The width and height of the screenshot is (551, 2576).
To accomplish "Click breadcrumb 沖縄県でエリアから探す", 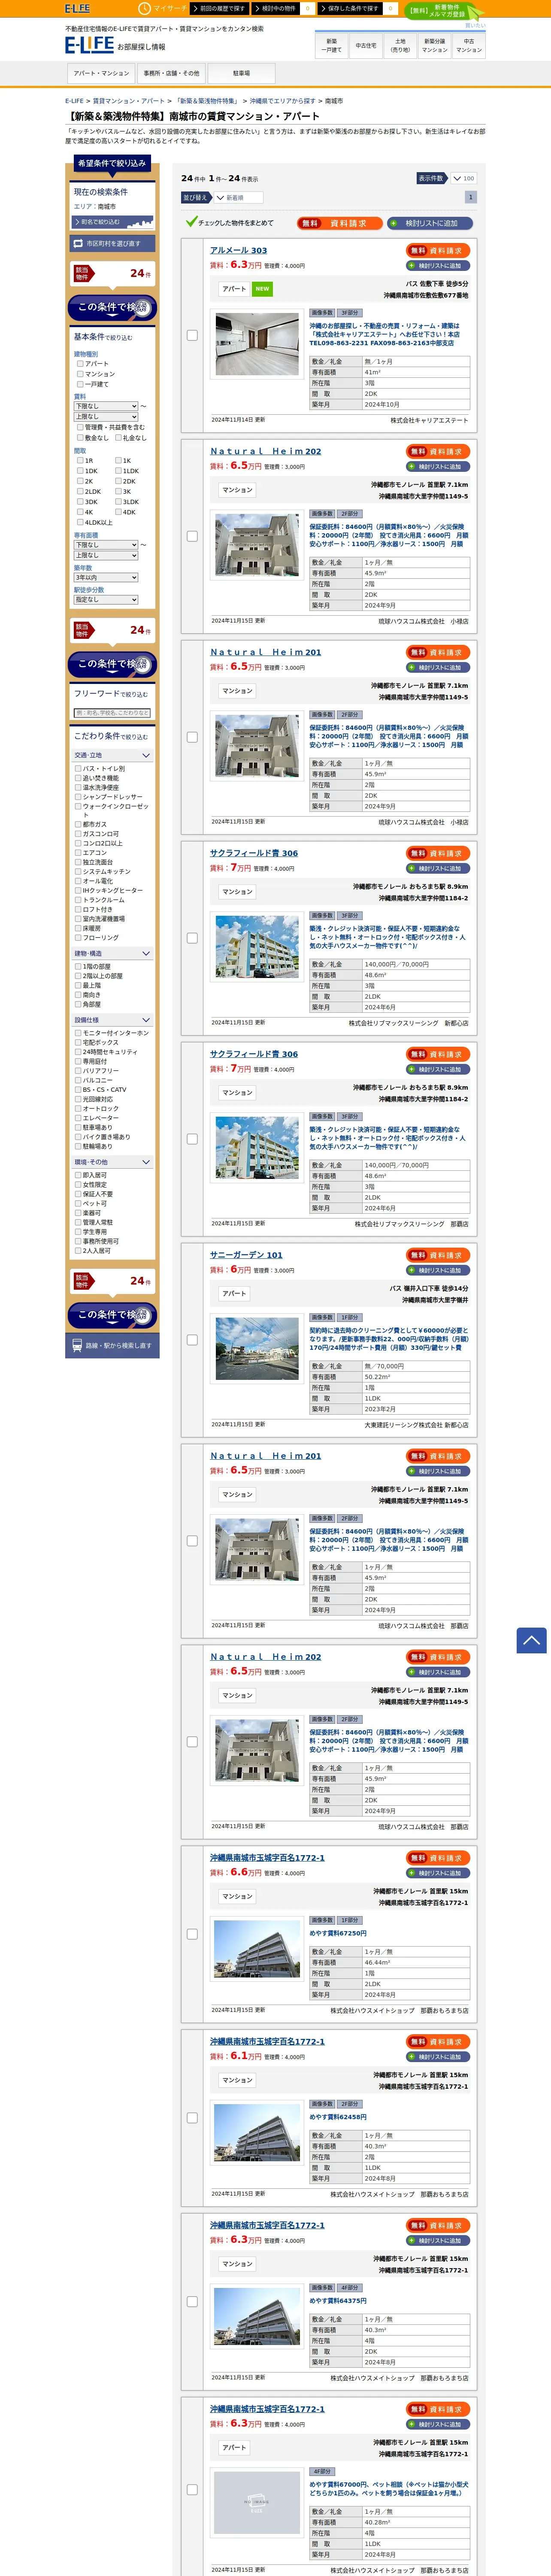I will [282, 101].
